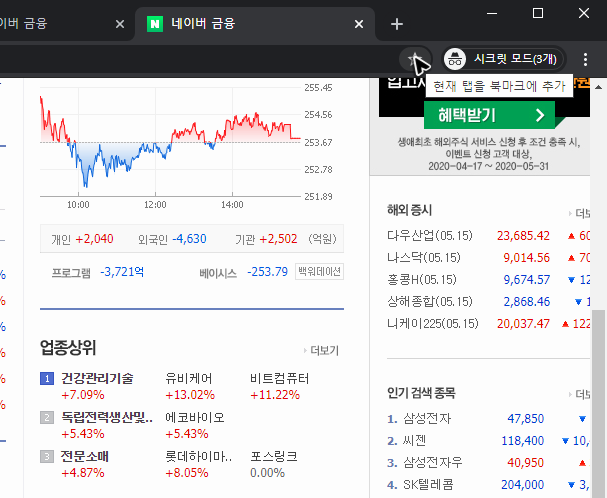Close the active 네이버 금융 tab
This screenshot has height=498, width=607.
click(359, 24)
